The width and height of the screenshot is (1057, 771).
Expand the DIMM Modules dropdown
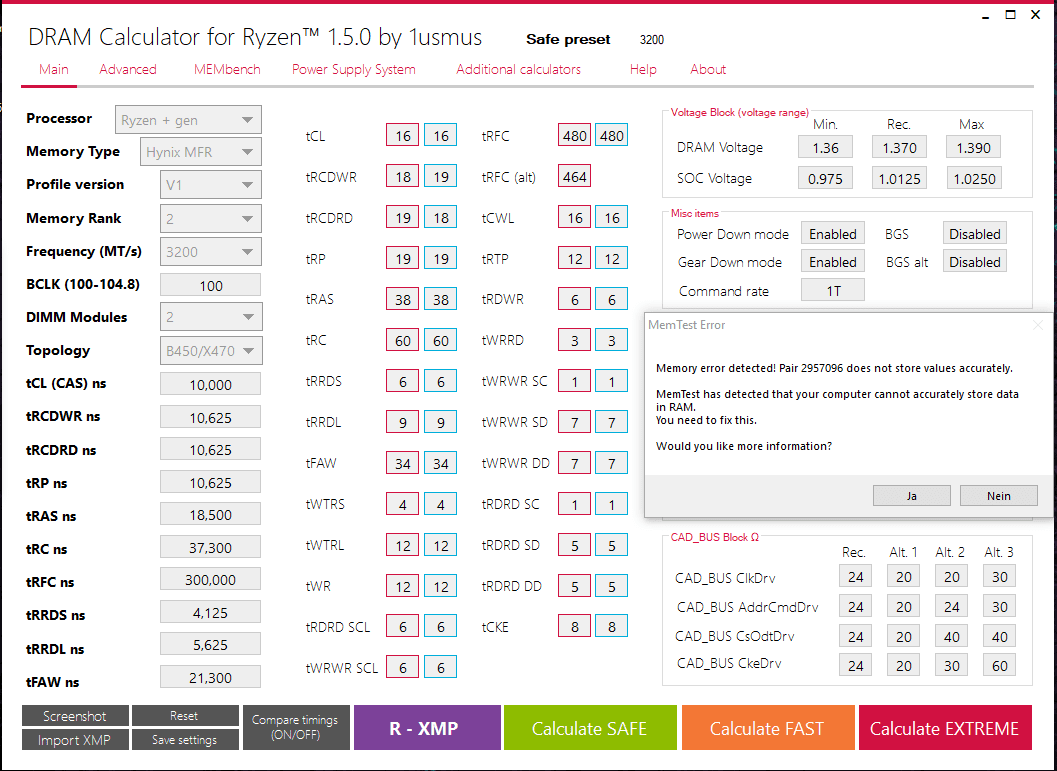[x=210, y=317]
